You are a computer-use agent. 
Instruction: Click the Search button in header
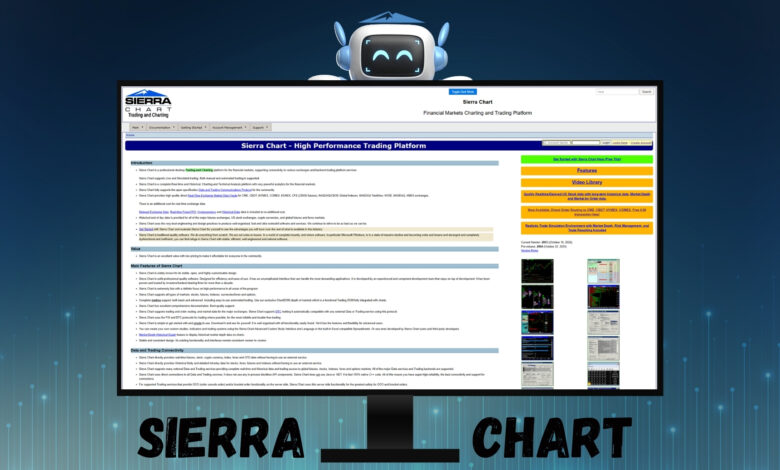646,92
